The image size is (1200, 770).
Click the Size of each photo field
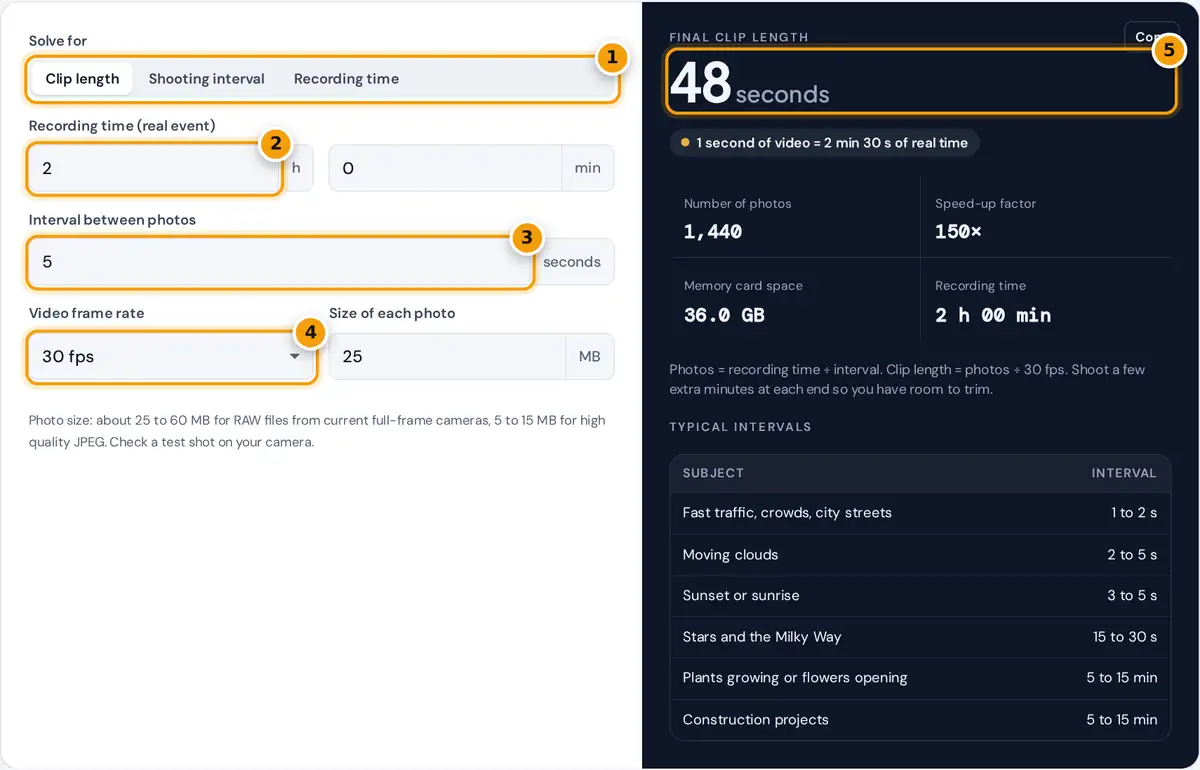[x=447, y=356]
